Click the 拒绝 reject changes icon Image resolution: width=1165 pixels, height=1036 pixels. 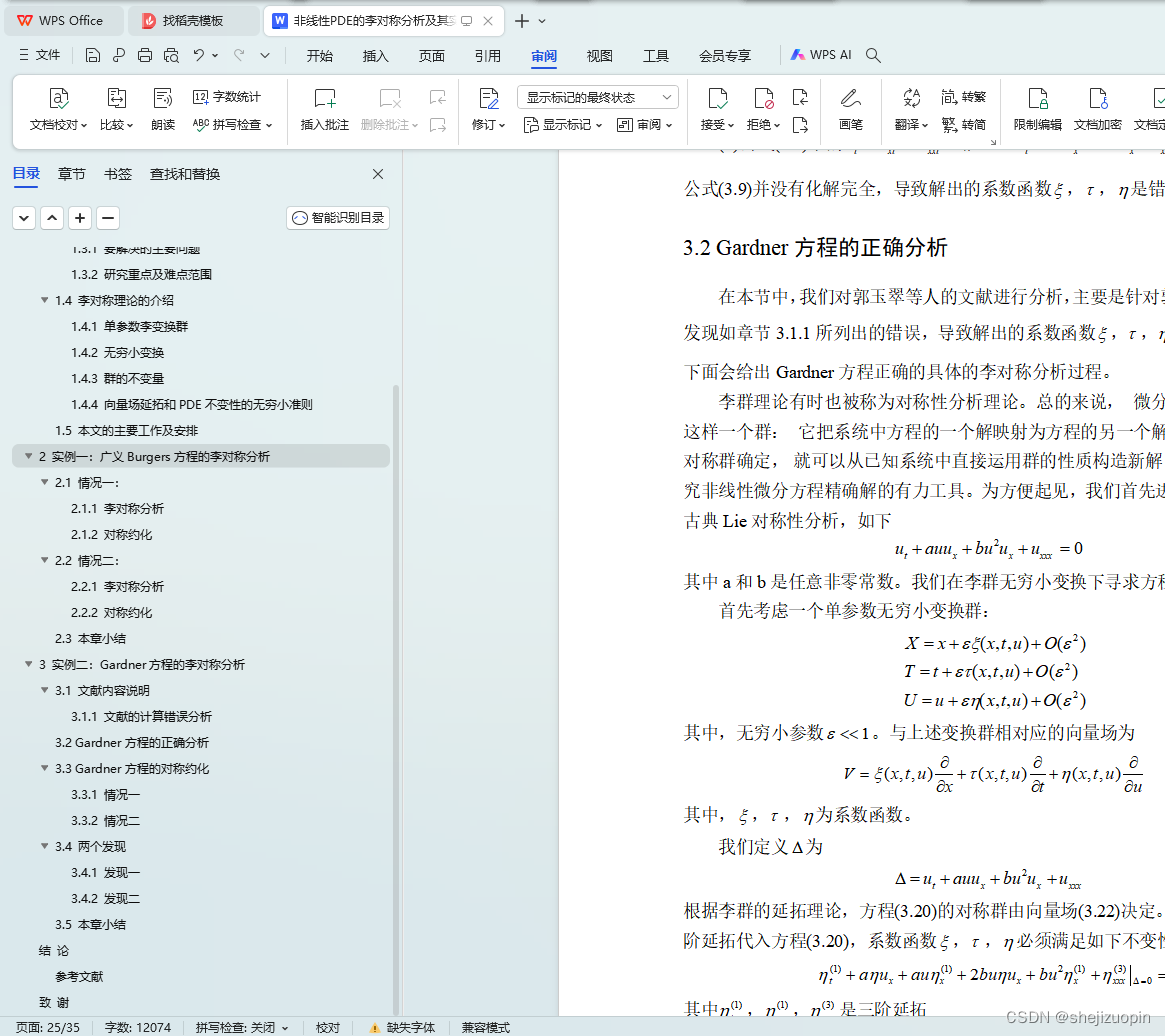[x=763, y=99]
